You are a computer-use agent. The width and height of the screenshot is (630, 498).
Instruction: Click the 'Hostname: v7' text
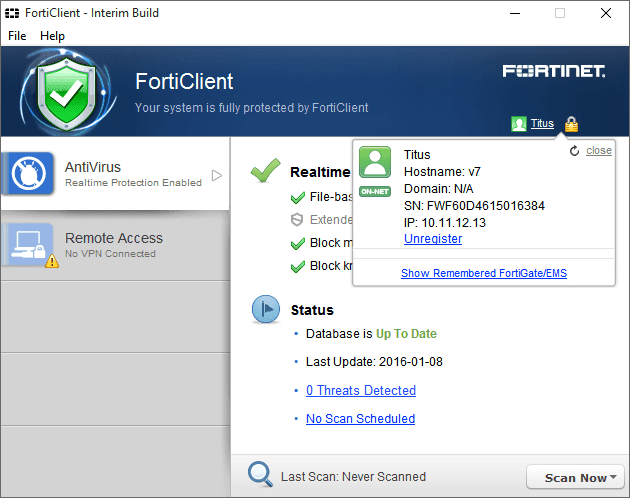[442, 172]
